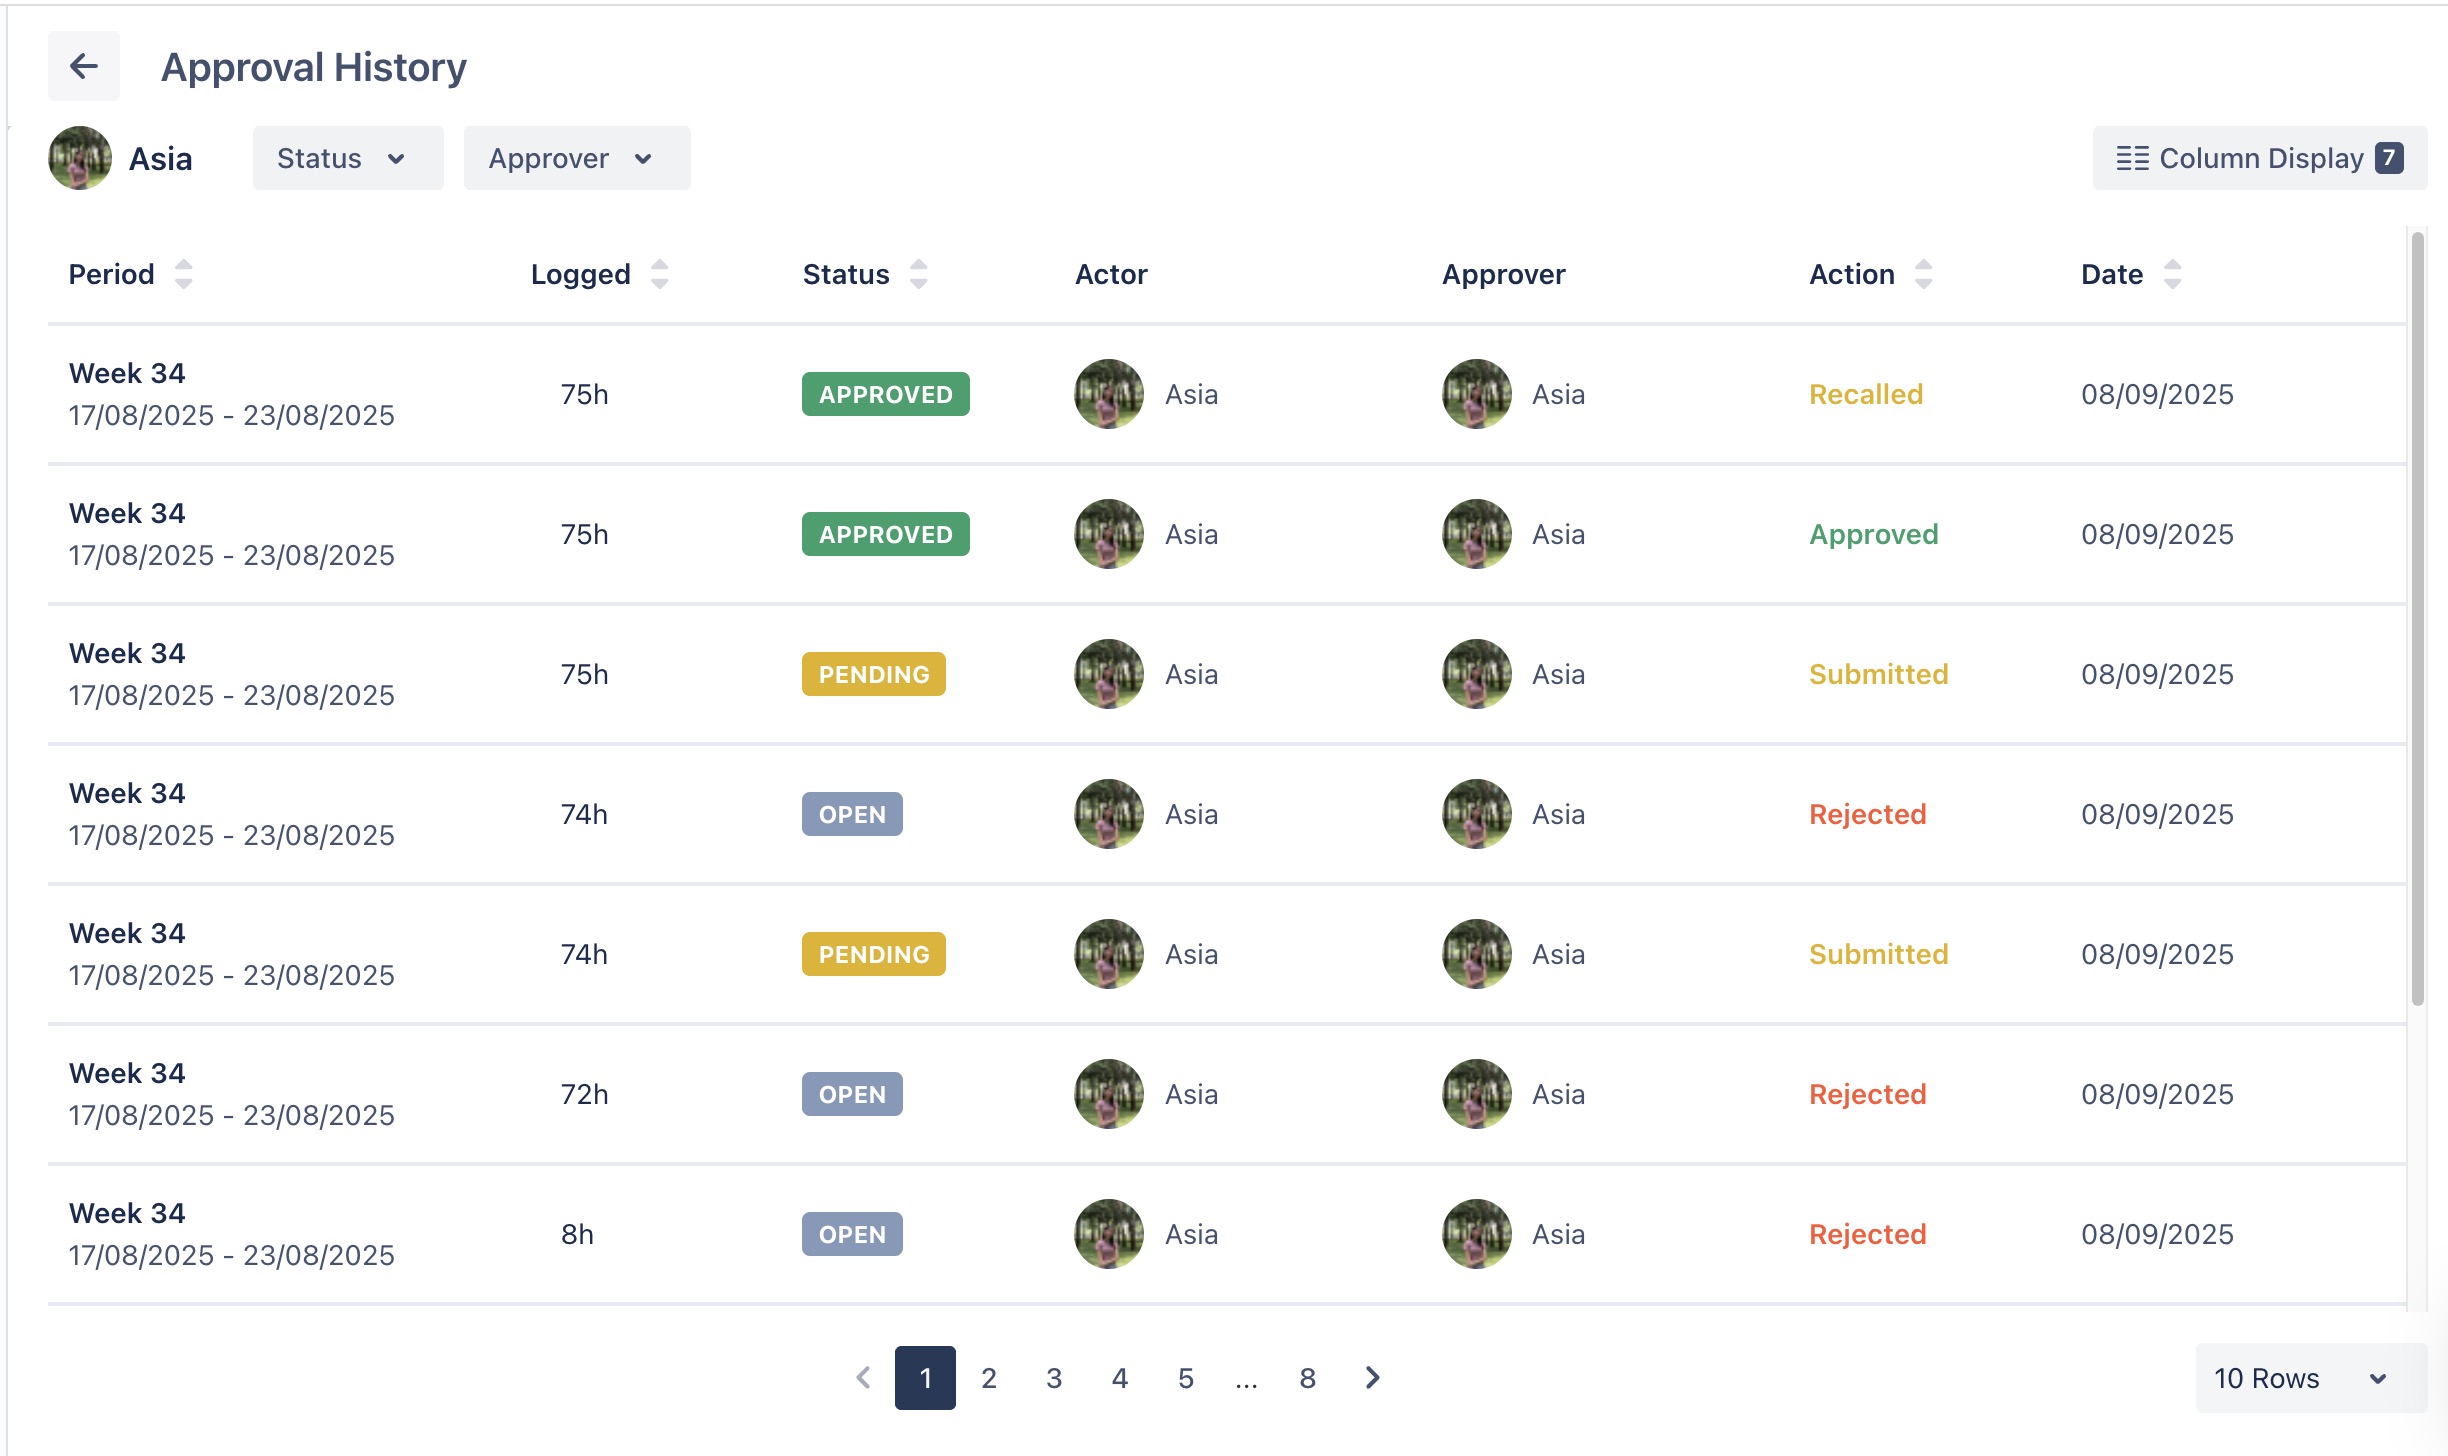Click previous page arrow
The height and width of the screenshot is (1456, 2448).
[x=863, y=1378]
